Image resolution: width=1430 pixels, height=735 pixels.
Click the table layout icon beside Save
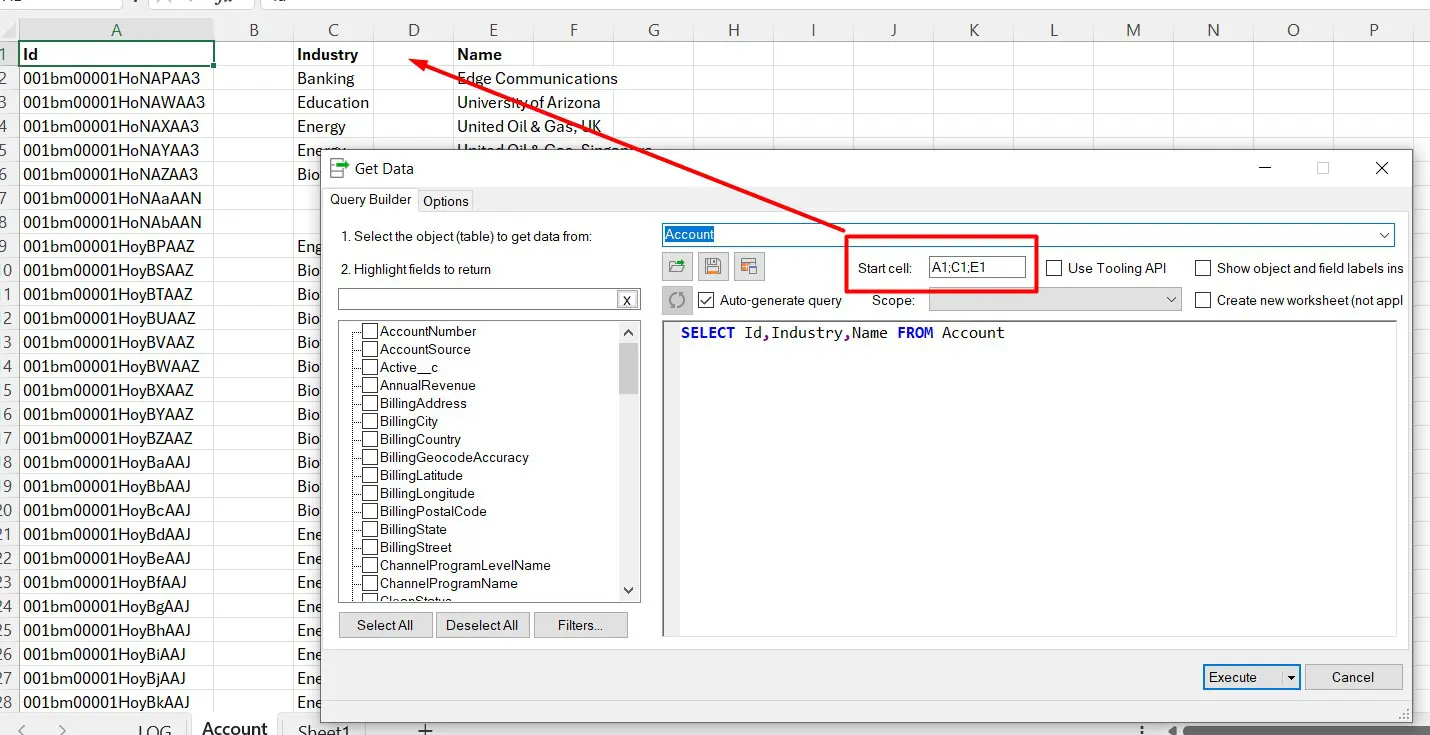(x=748, y=266)
